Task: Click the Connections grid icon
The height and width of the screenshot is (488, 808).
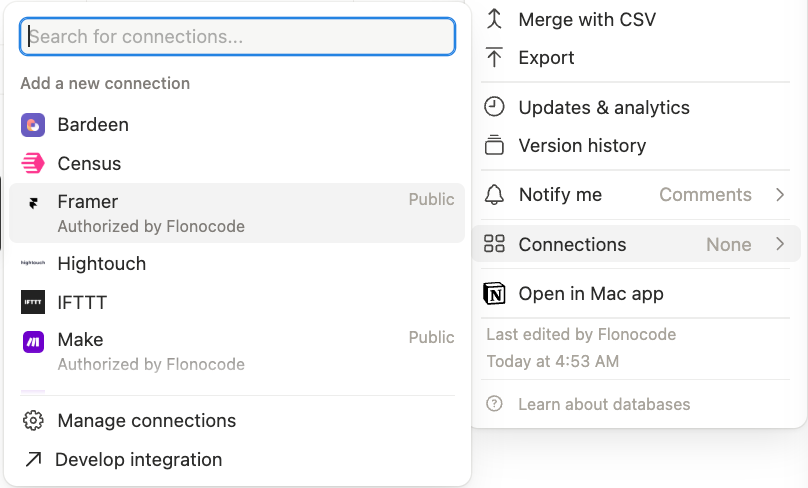Action: [494, 244]
